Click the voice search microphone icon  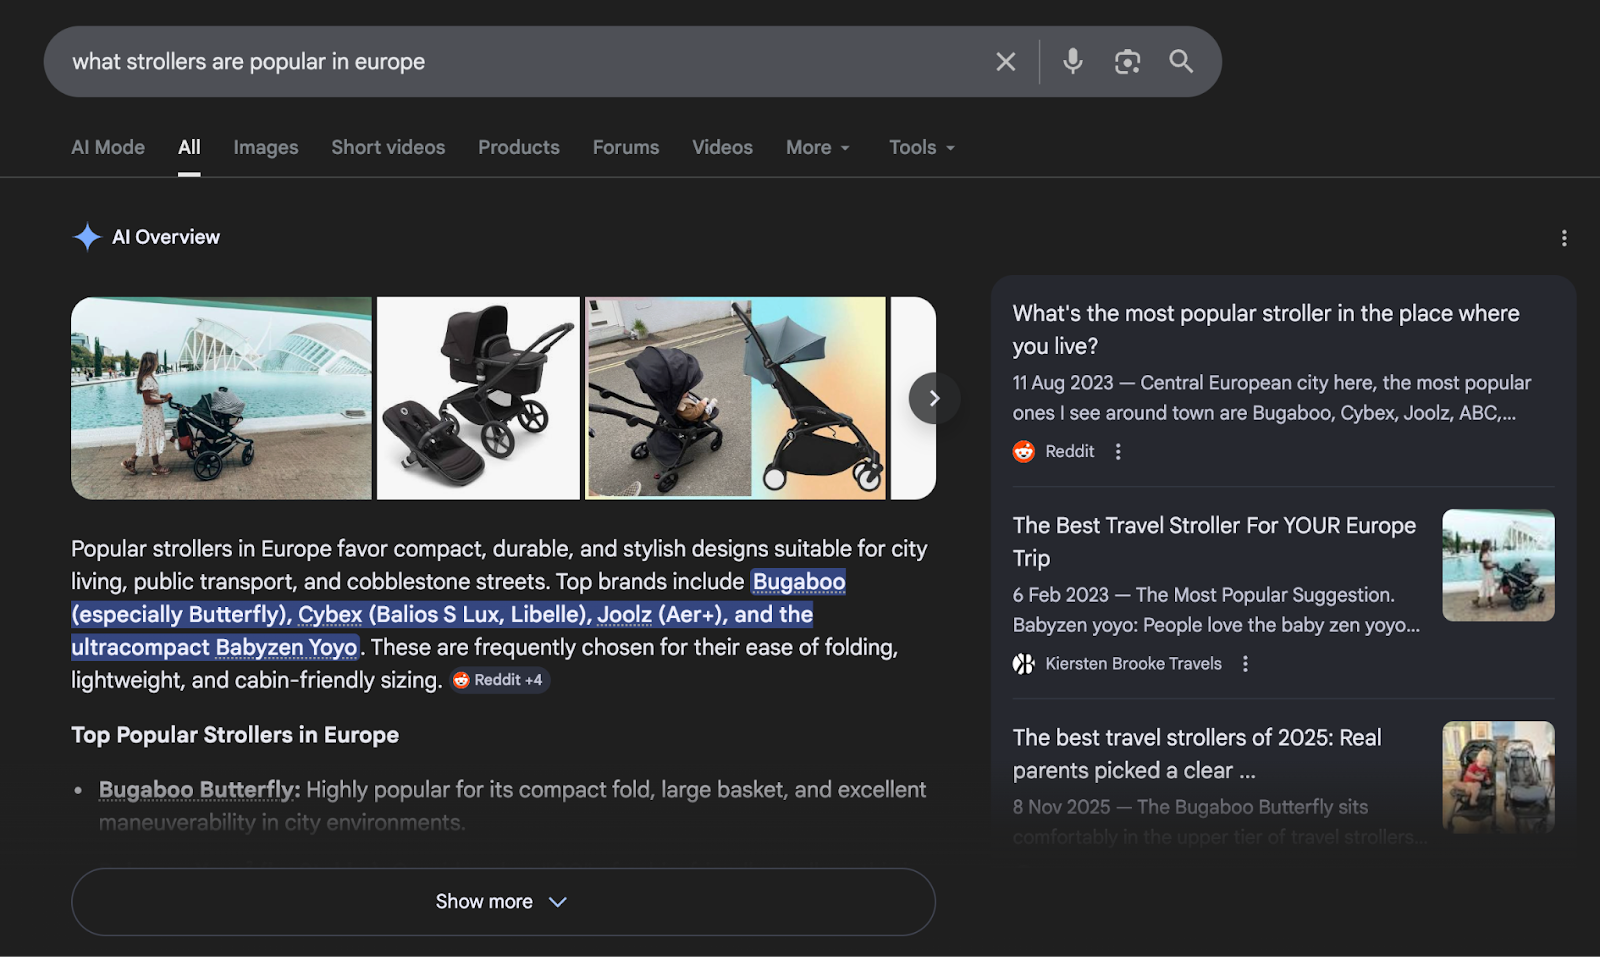1072,61
